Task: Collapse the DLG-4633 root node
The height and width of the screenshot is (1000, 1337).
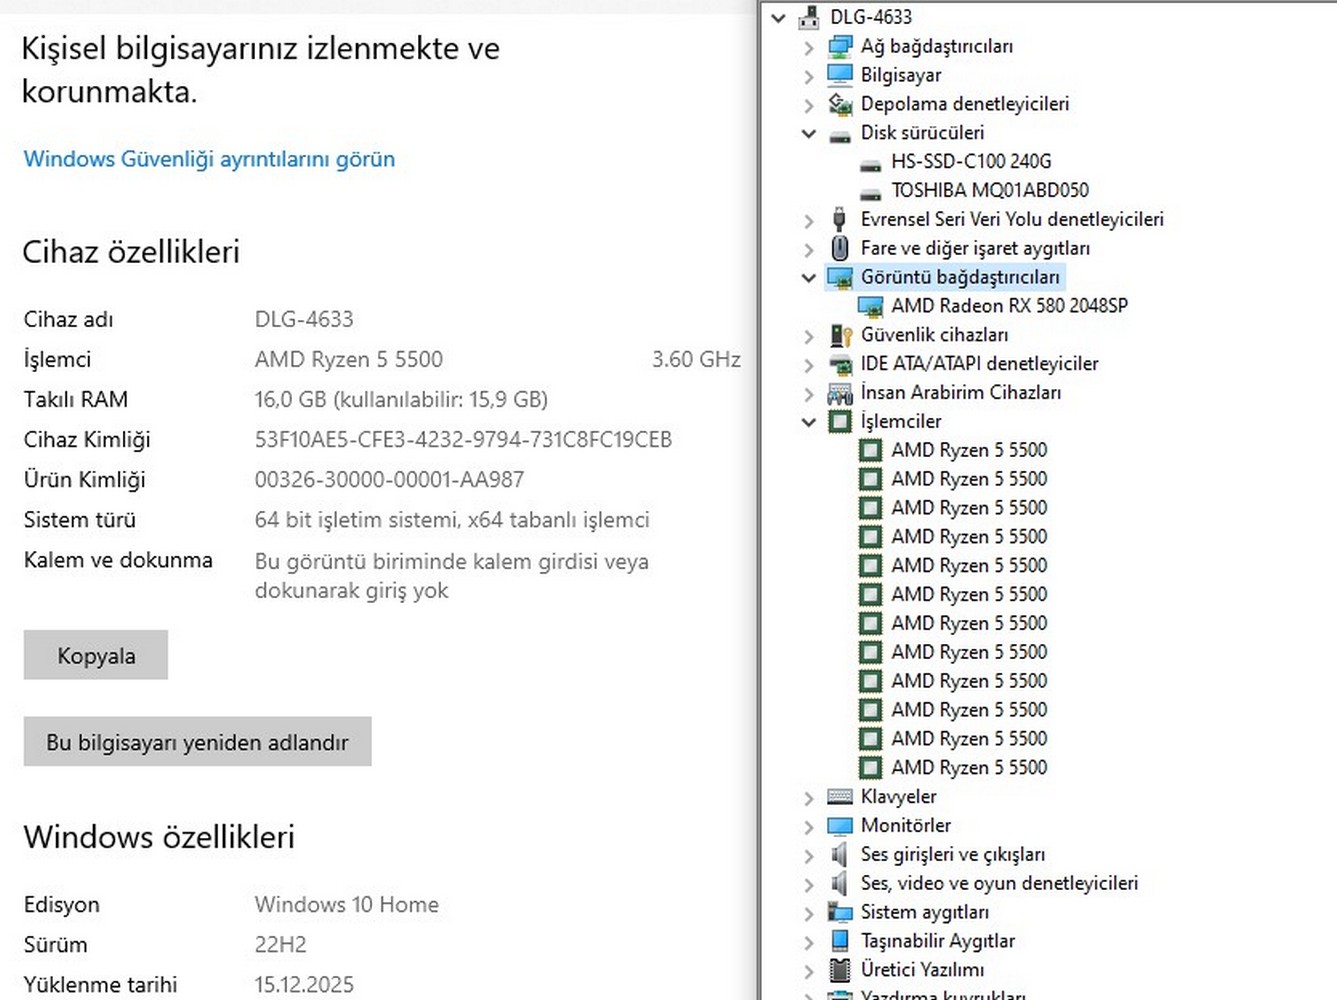Action: tap(778, 17)
